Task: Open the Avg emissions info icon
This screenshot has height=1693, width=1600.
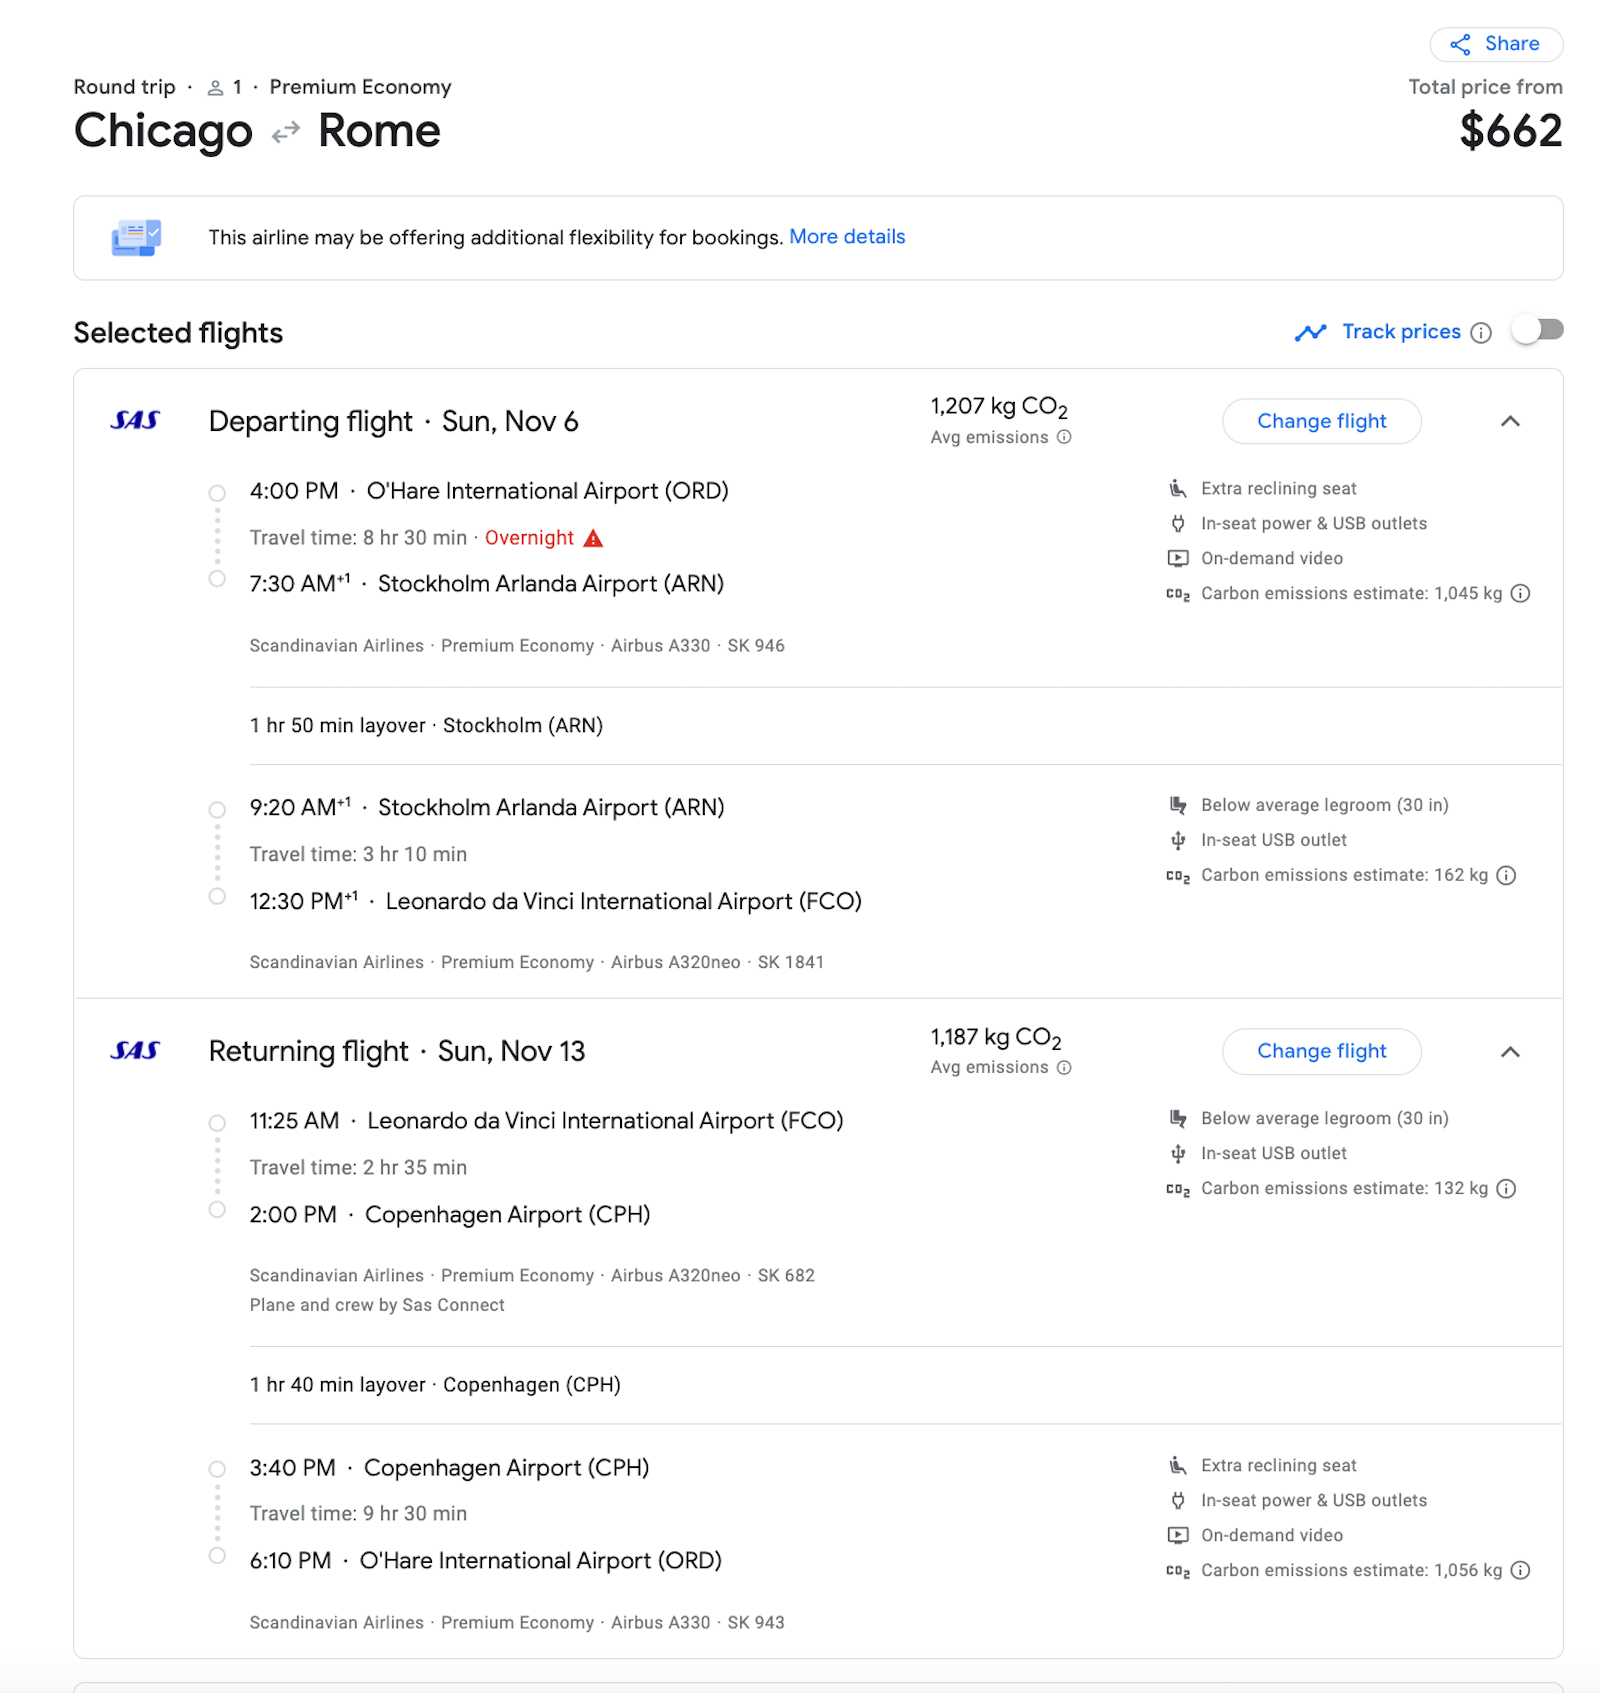Action: (x=1063, y=437)
